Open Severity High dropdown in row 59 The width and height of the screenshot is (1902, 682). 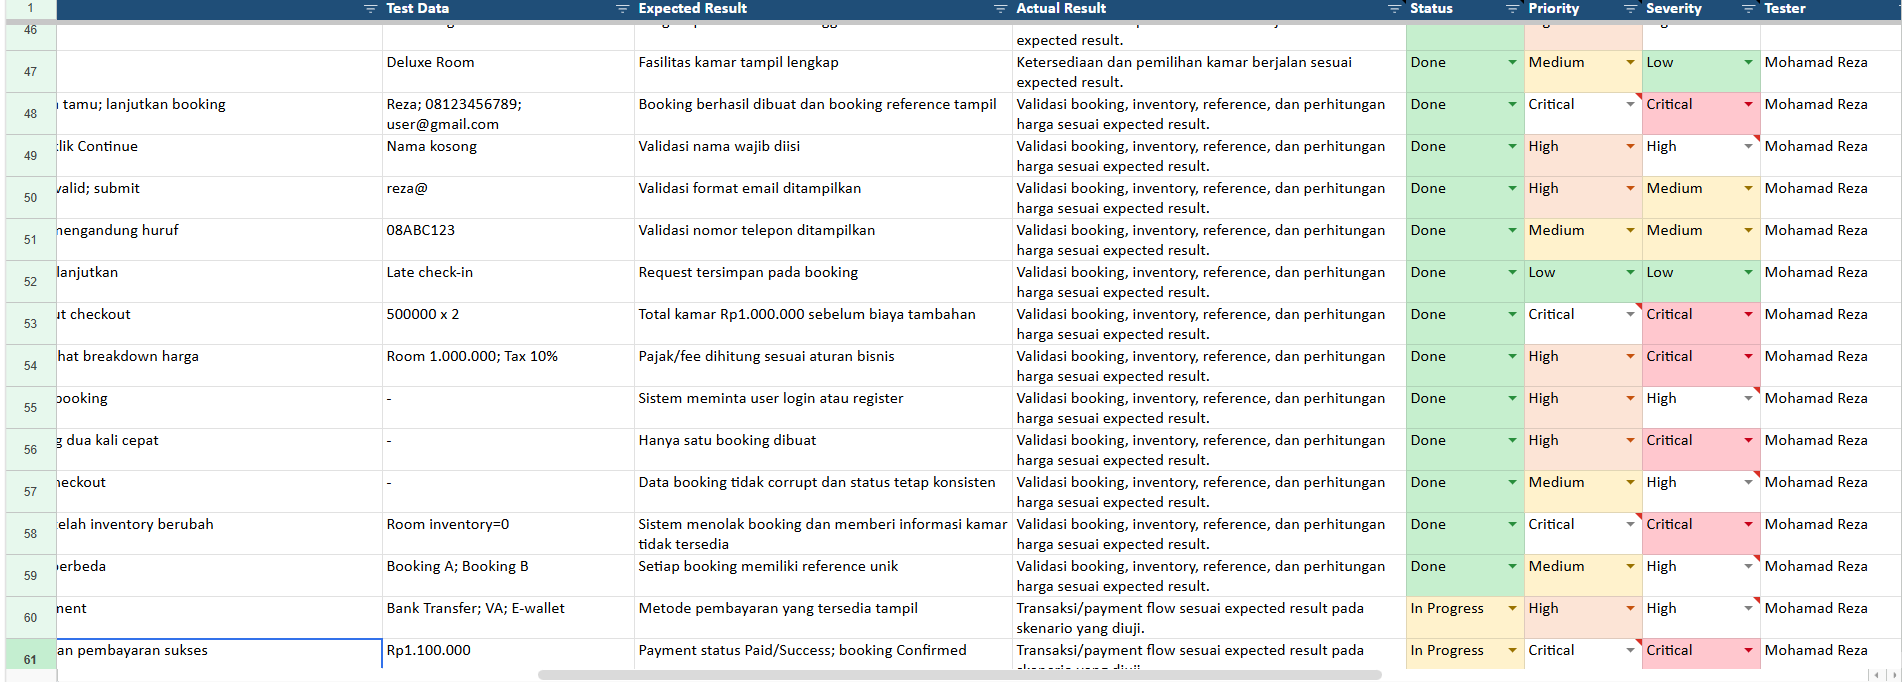[1748, 566]
